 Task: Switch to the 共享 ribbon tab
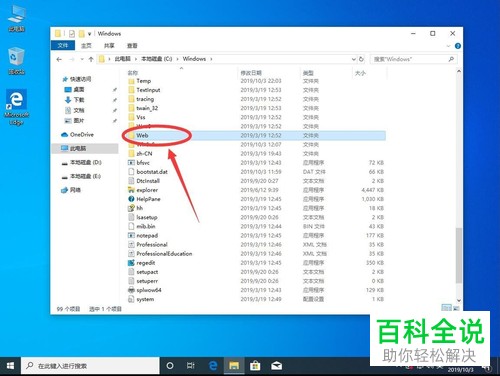(109, 46)
